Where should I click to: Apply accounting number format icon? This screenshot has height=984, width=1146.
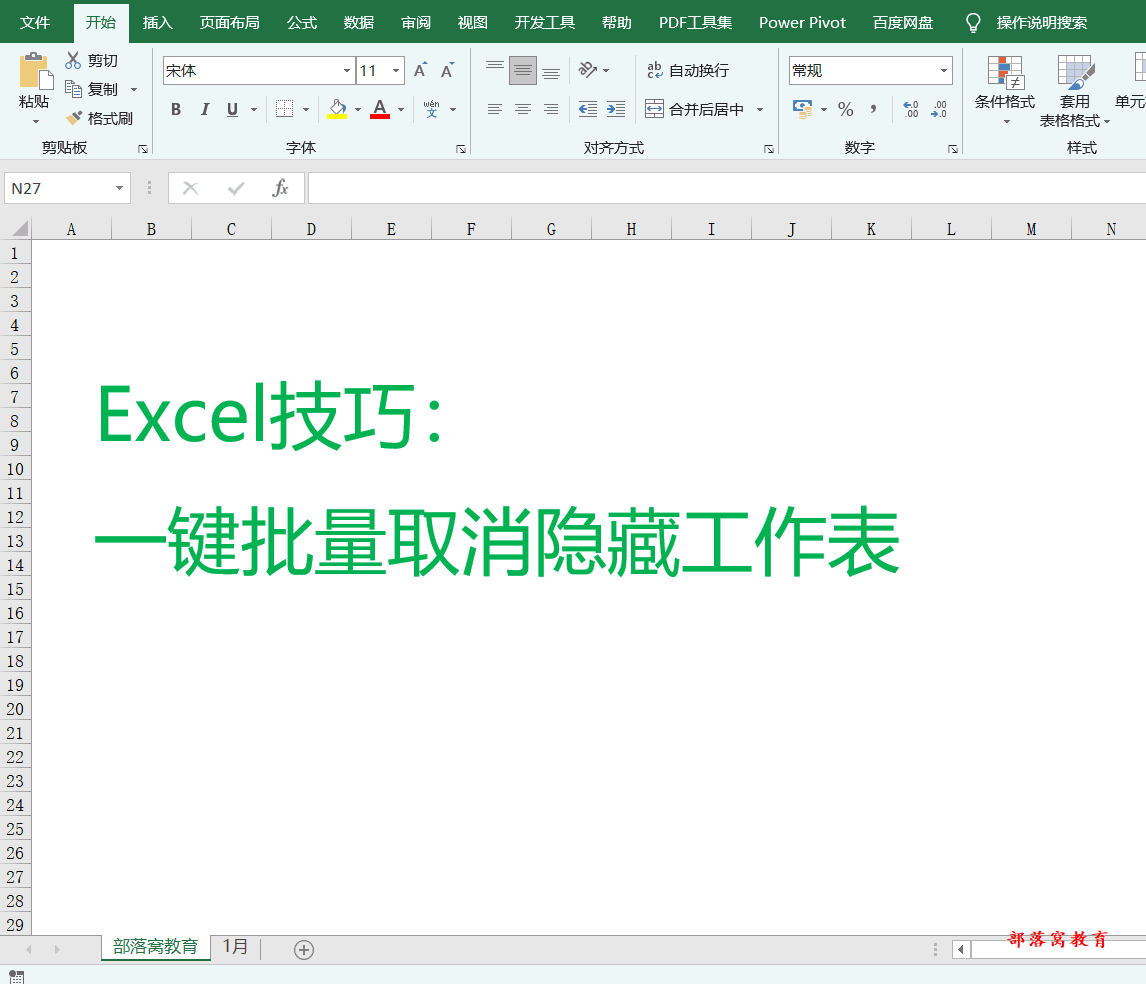click(802, 109)
